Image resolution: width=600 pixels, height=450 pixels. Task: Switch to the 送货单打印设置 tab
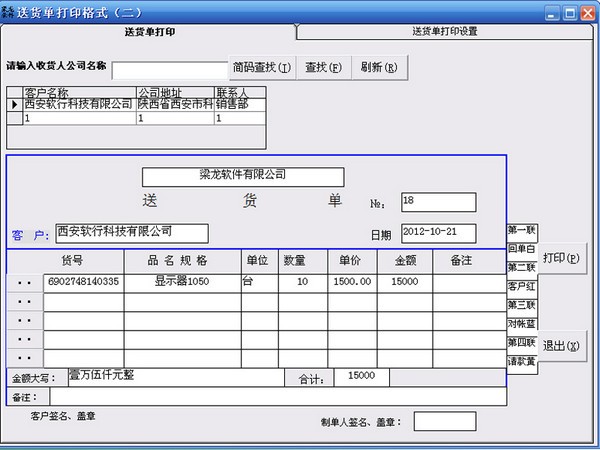(444, 31)
